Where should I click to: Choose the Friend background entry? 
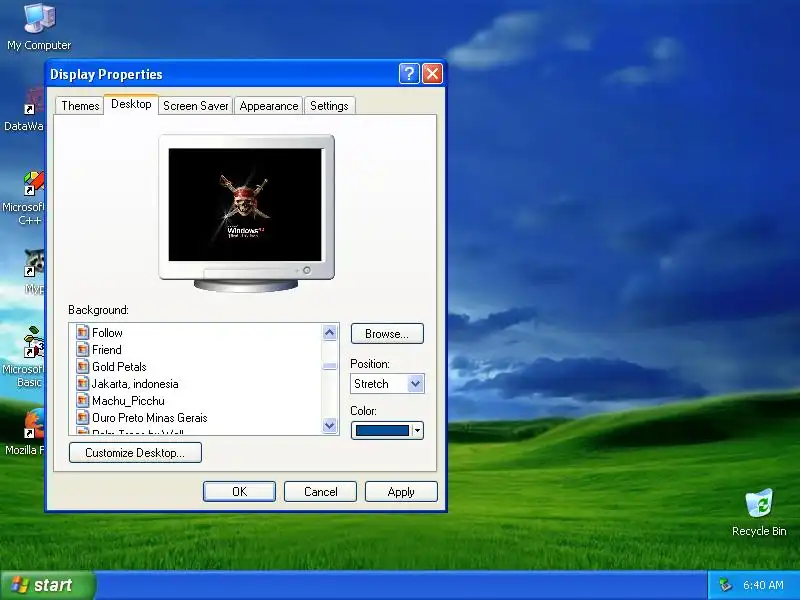click(x=107, y=349)
